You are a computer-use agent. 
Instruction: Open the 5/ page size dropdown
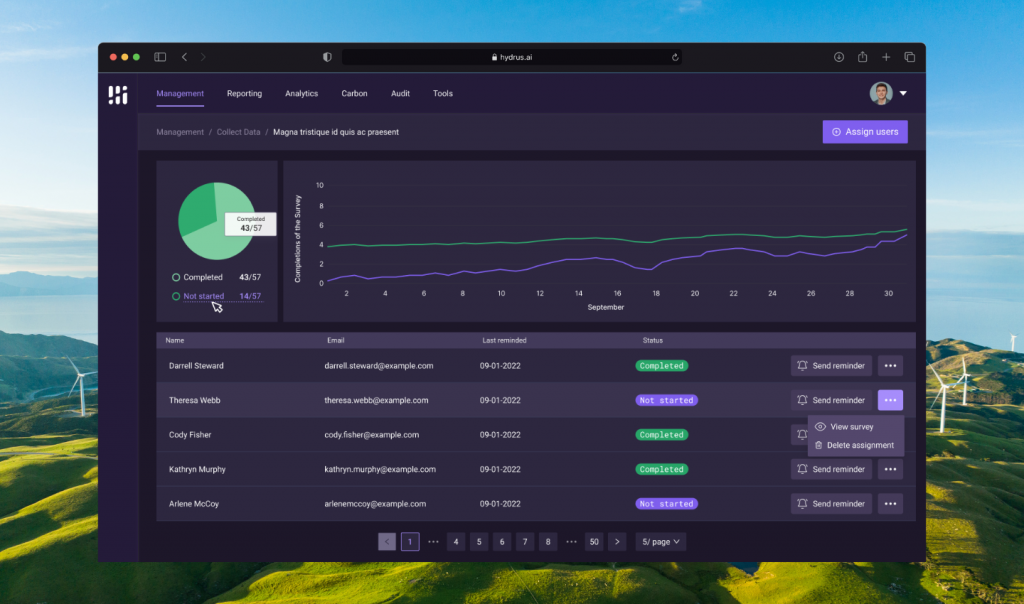pyautogui.click(x=660, y=541)
